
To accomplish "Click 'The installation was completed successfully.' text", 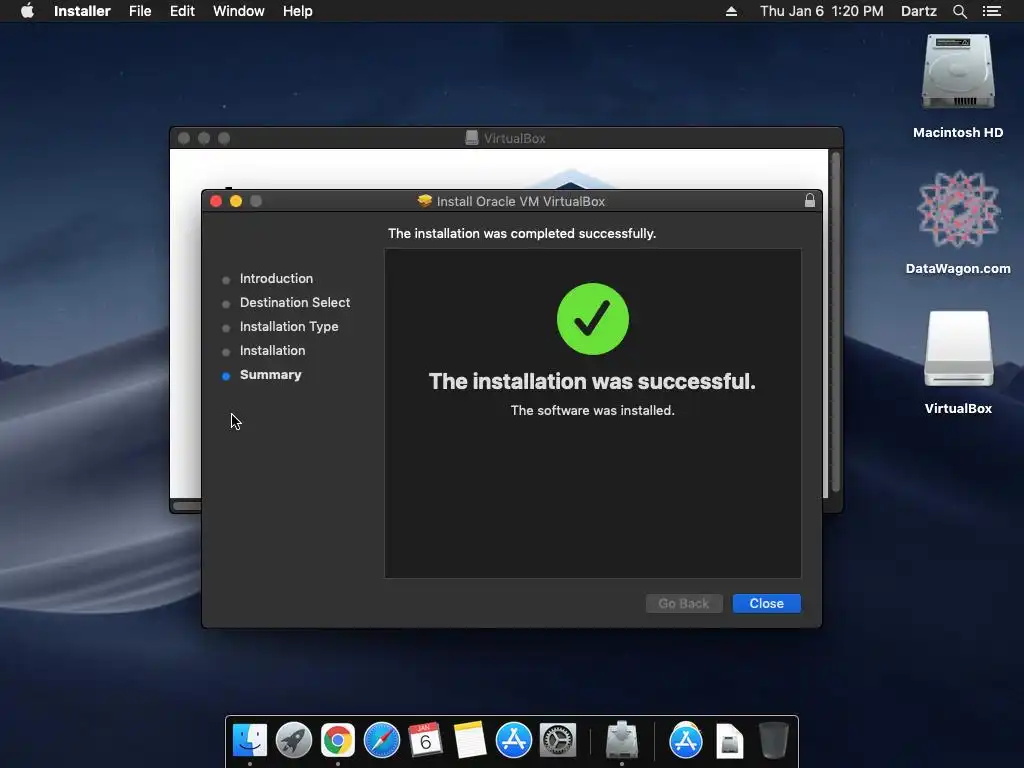I will point(522,234).
